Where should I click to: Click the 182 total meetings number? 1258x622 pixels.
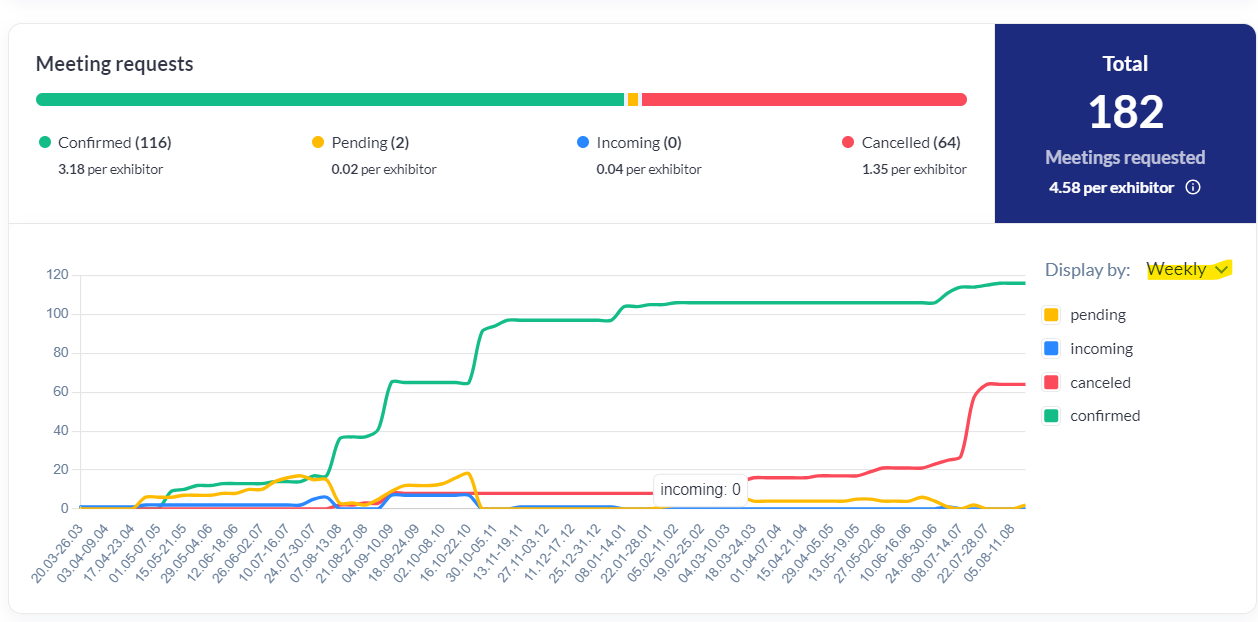pyautogui.click(x=1125, y=112)
